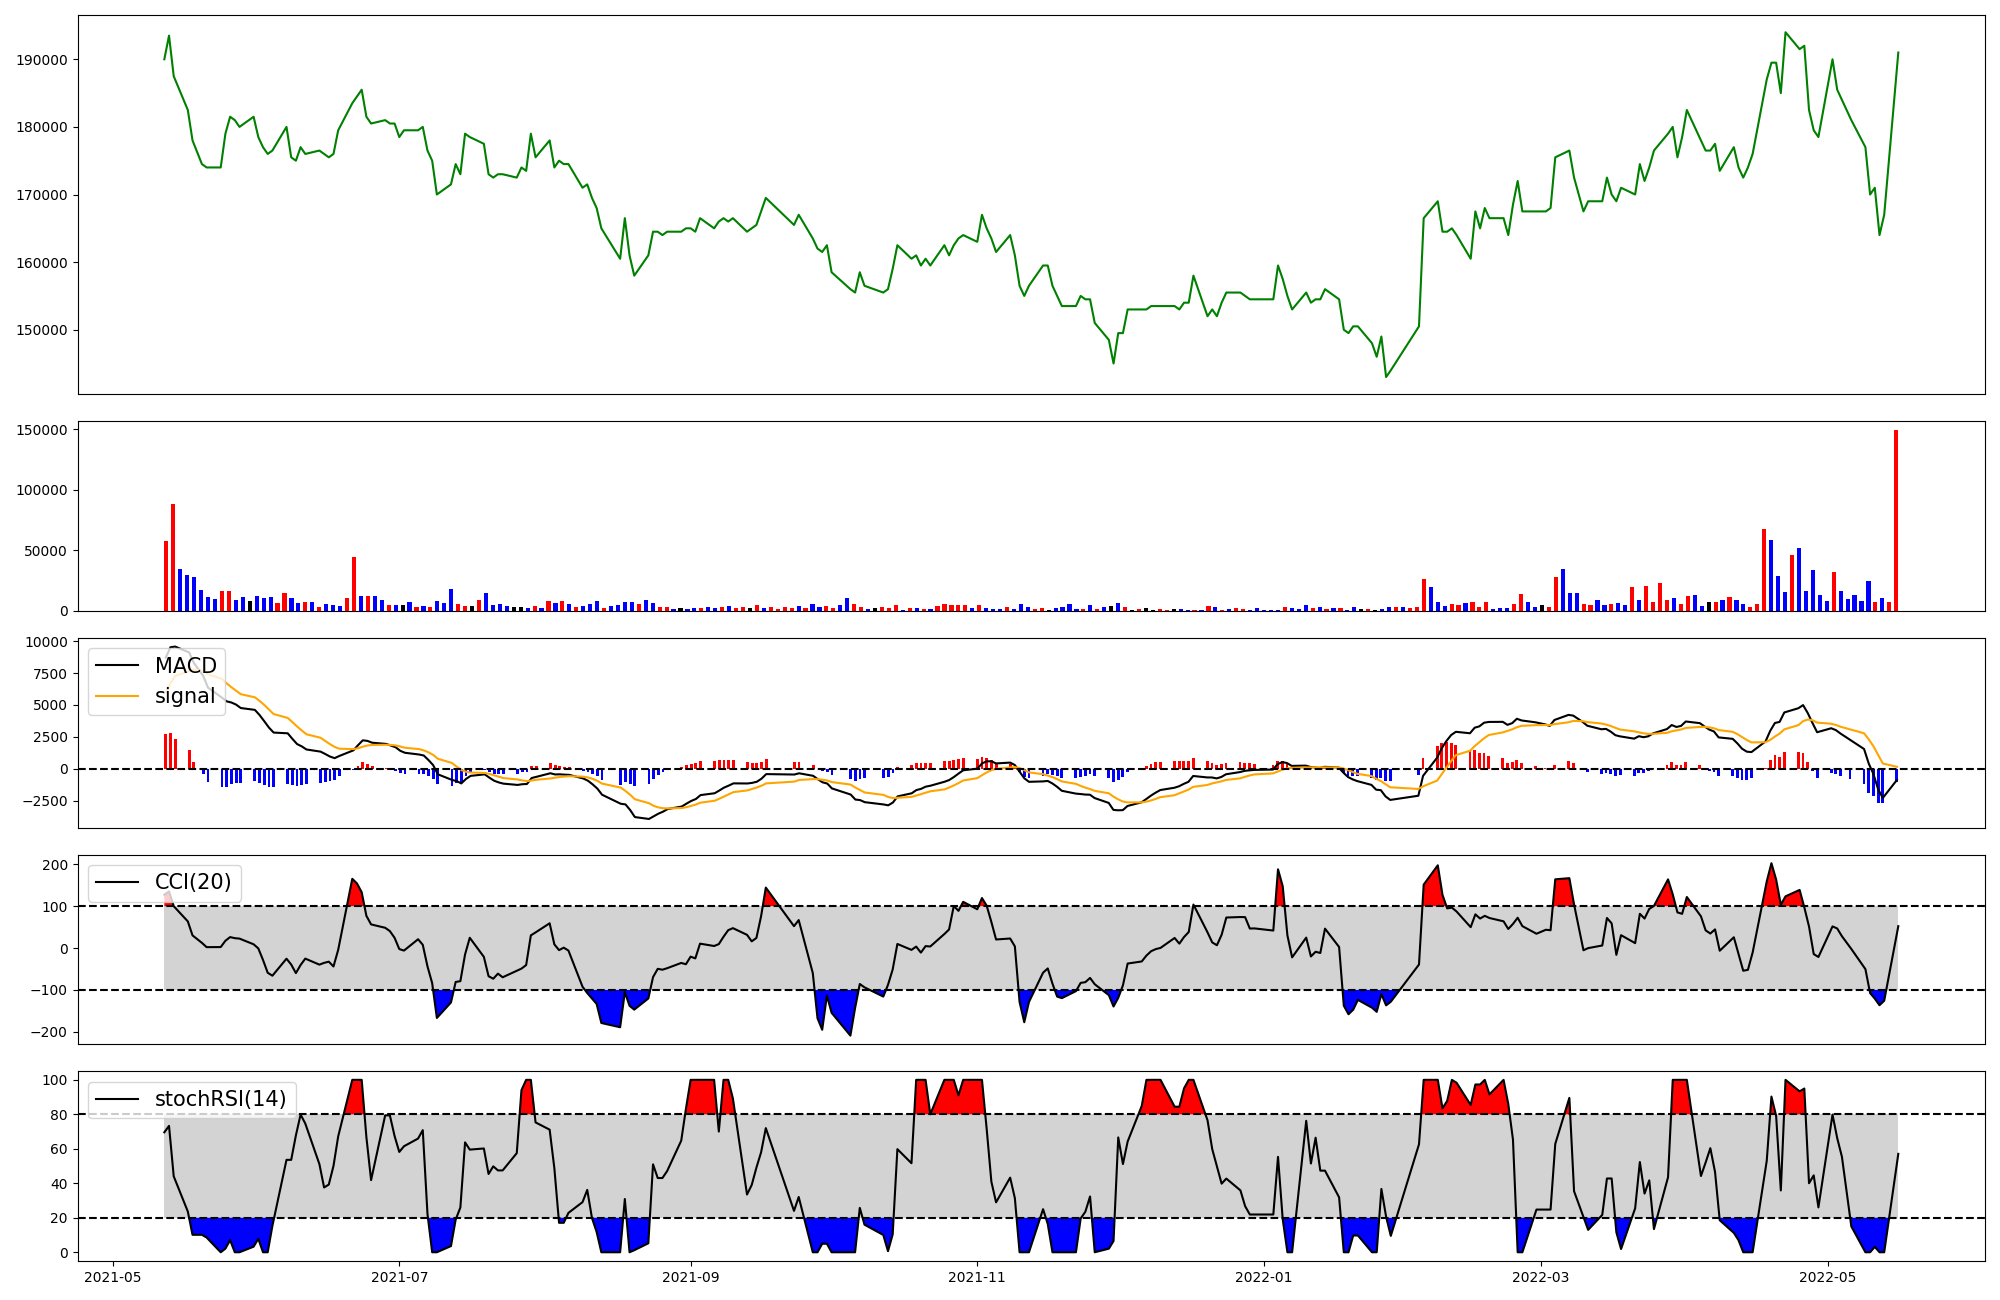The height and width of the screenshot is (1300, 2000).
Task: Click the −100 CCI axis label
Action: pyautogui.click(x=49, y=990)
